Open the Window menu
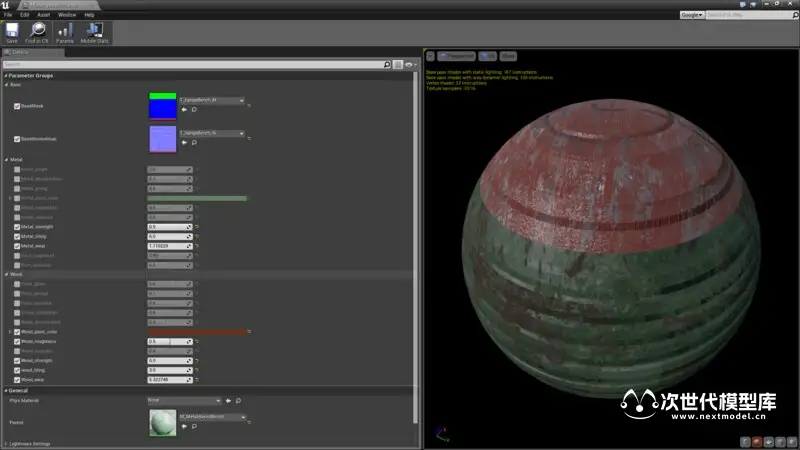The image size is (800, 450). [67, 15]
